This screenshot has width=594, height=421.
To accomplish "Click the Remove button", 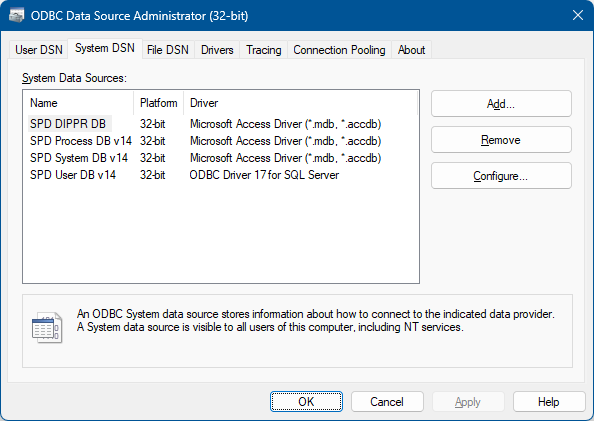I will coord(501,140).
